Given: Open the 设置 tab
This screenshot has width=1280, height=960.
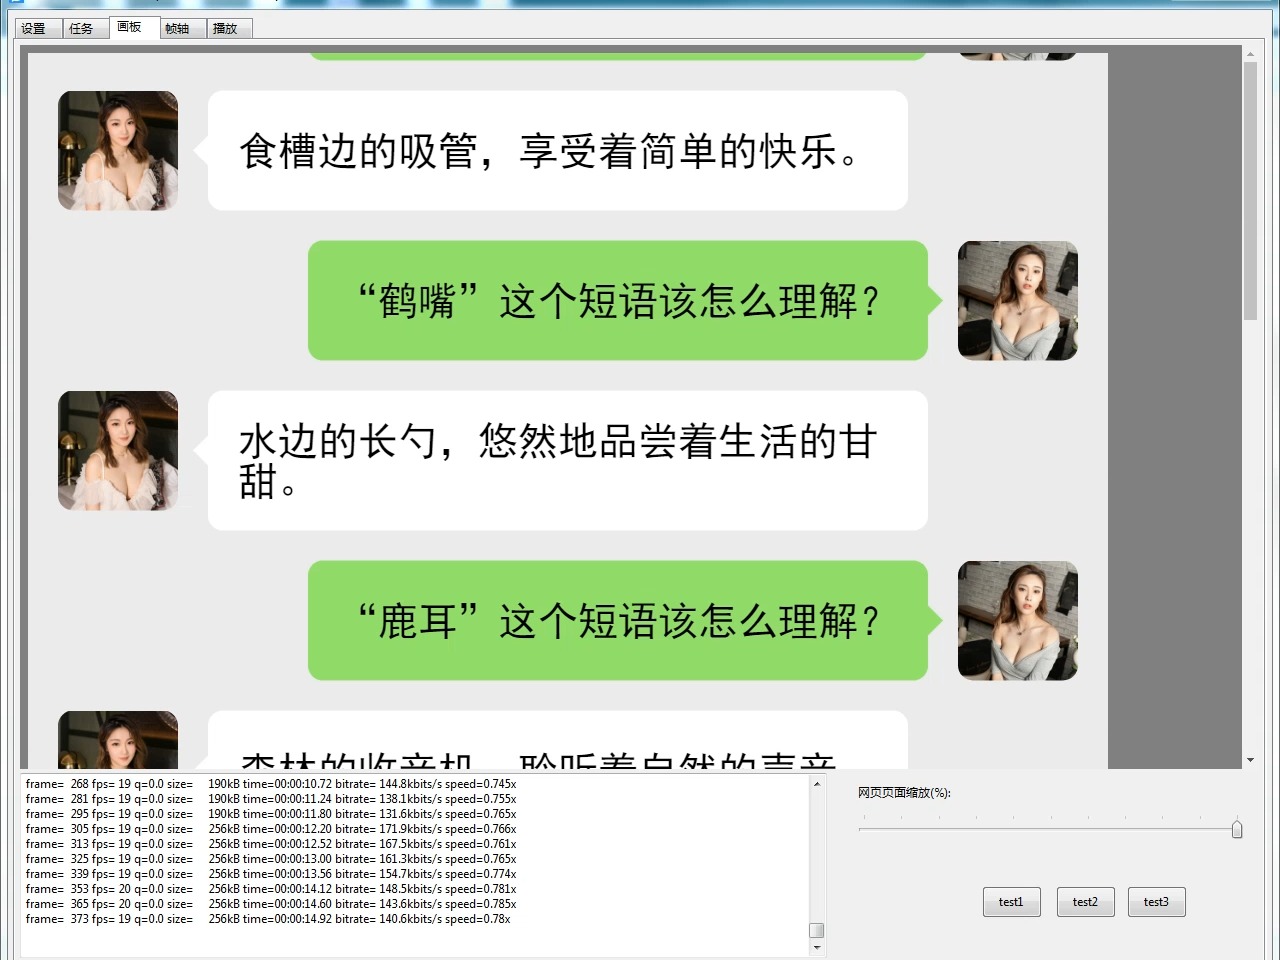Looking at the screenshot, I should tap(37, 28).
